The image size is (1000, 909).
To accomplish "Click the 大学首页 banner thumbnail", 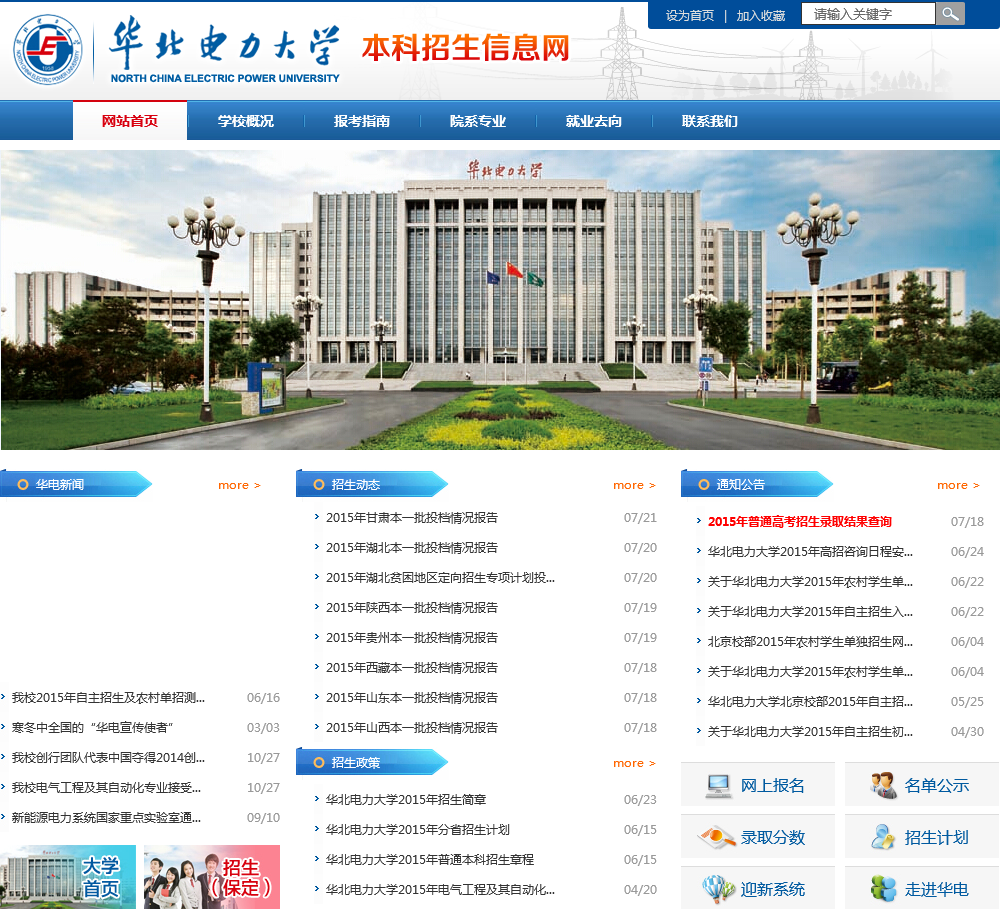I will (68, 877).
